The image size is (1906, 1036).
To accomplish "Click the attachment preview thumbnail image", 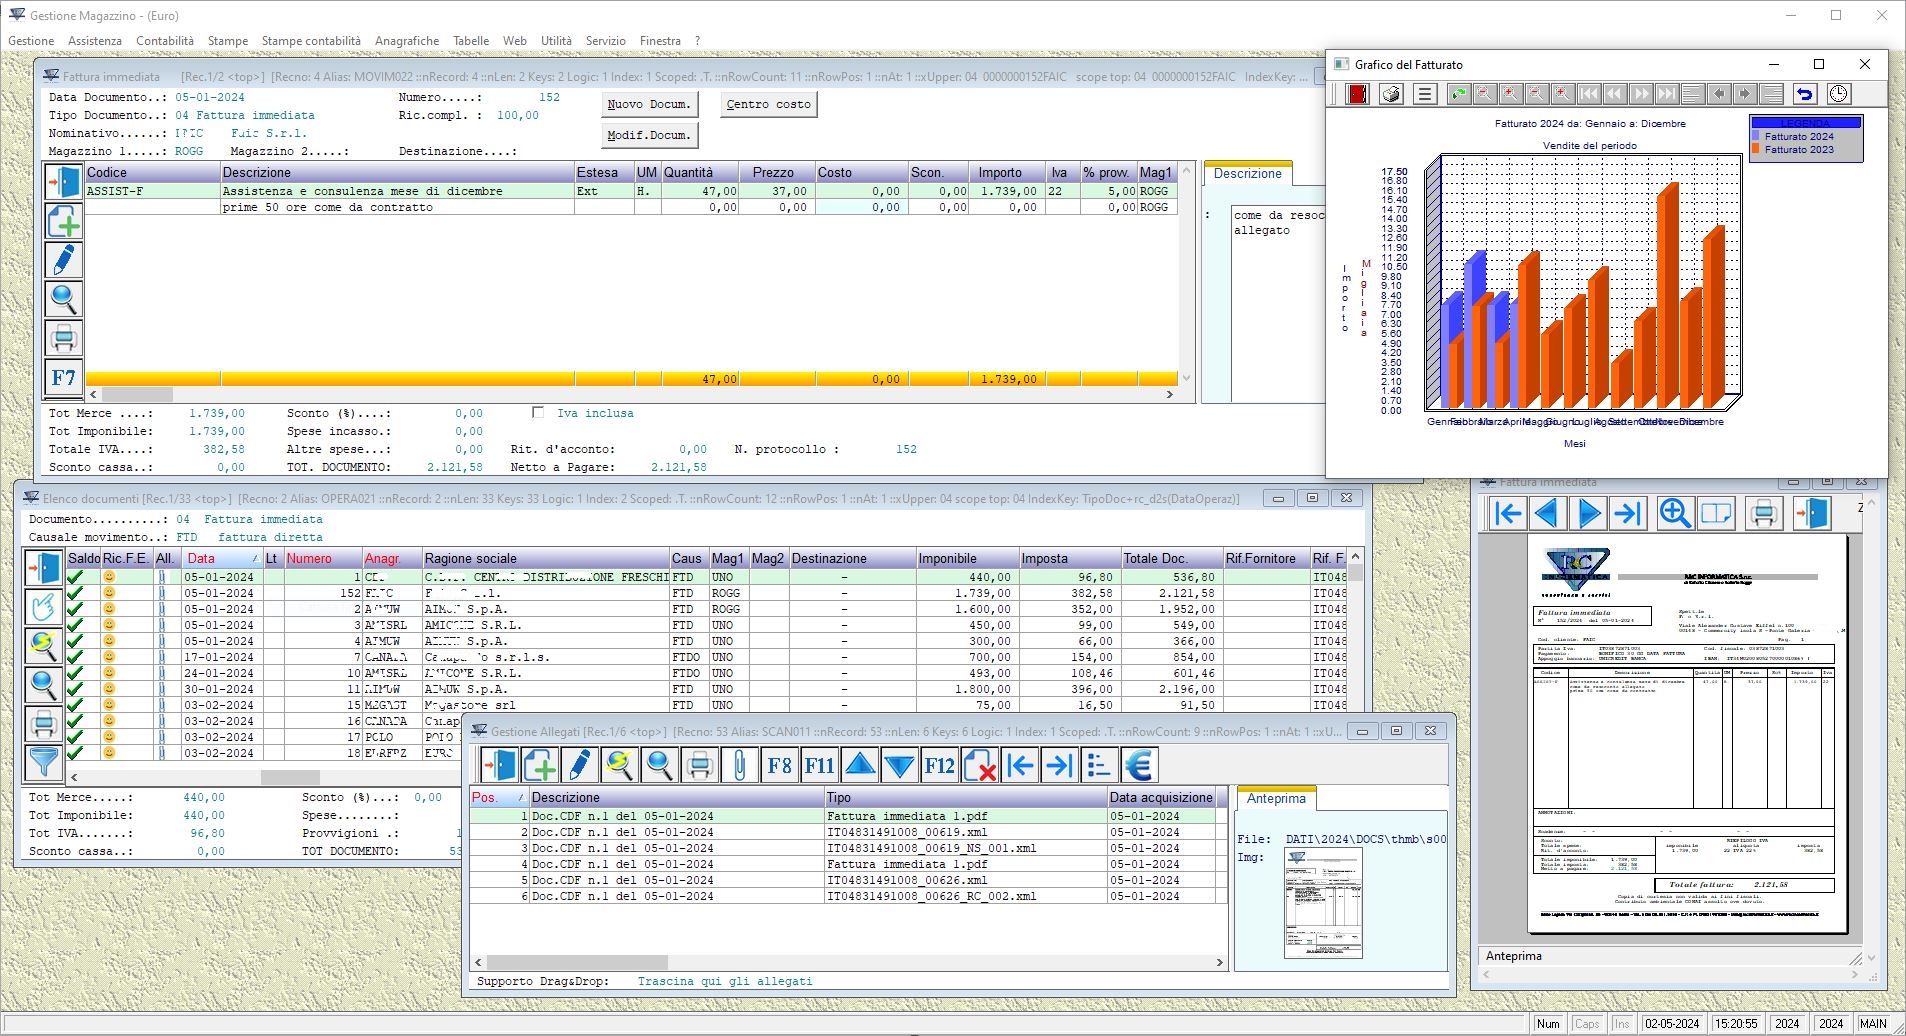I will tap(1322, 903).
